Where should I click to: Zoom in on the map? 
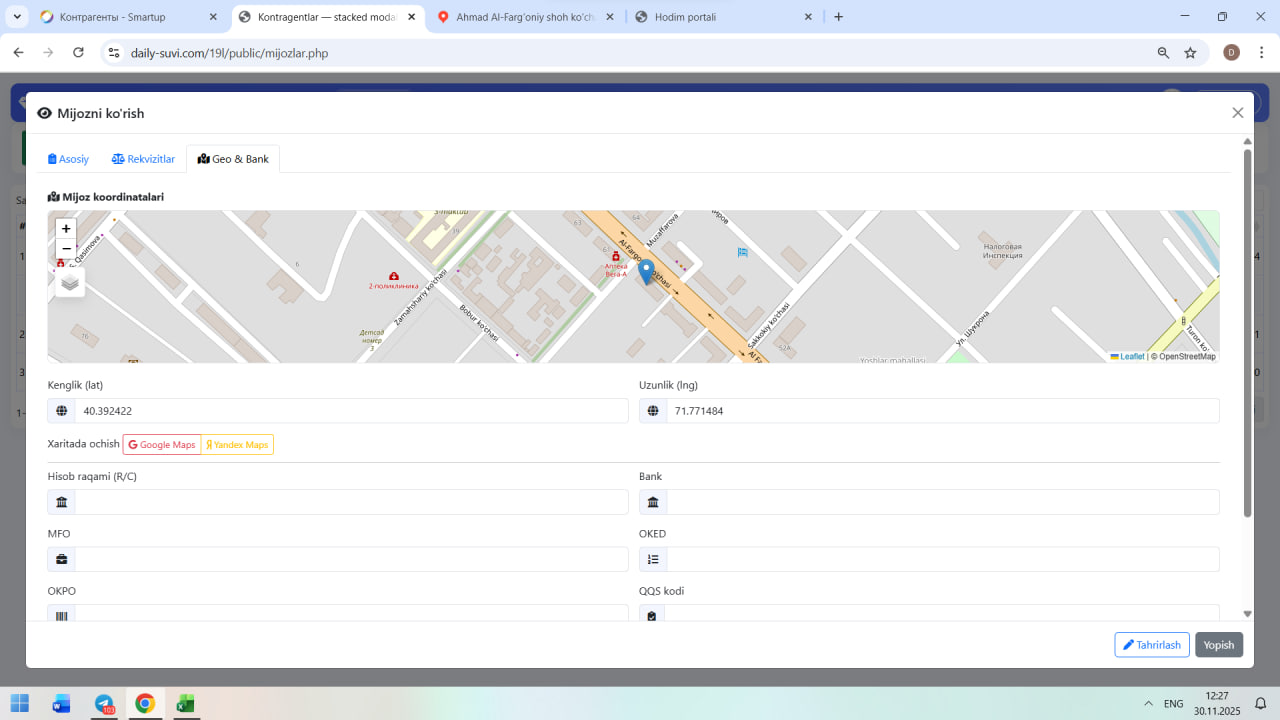[66, 229]
